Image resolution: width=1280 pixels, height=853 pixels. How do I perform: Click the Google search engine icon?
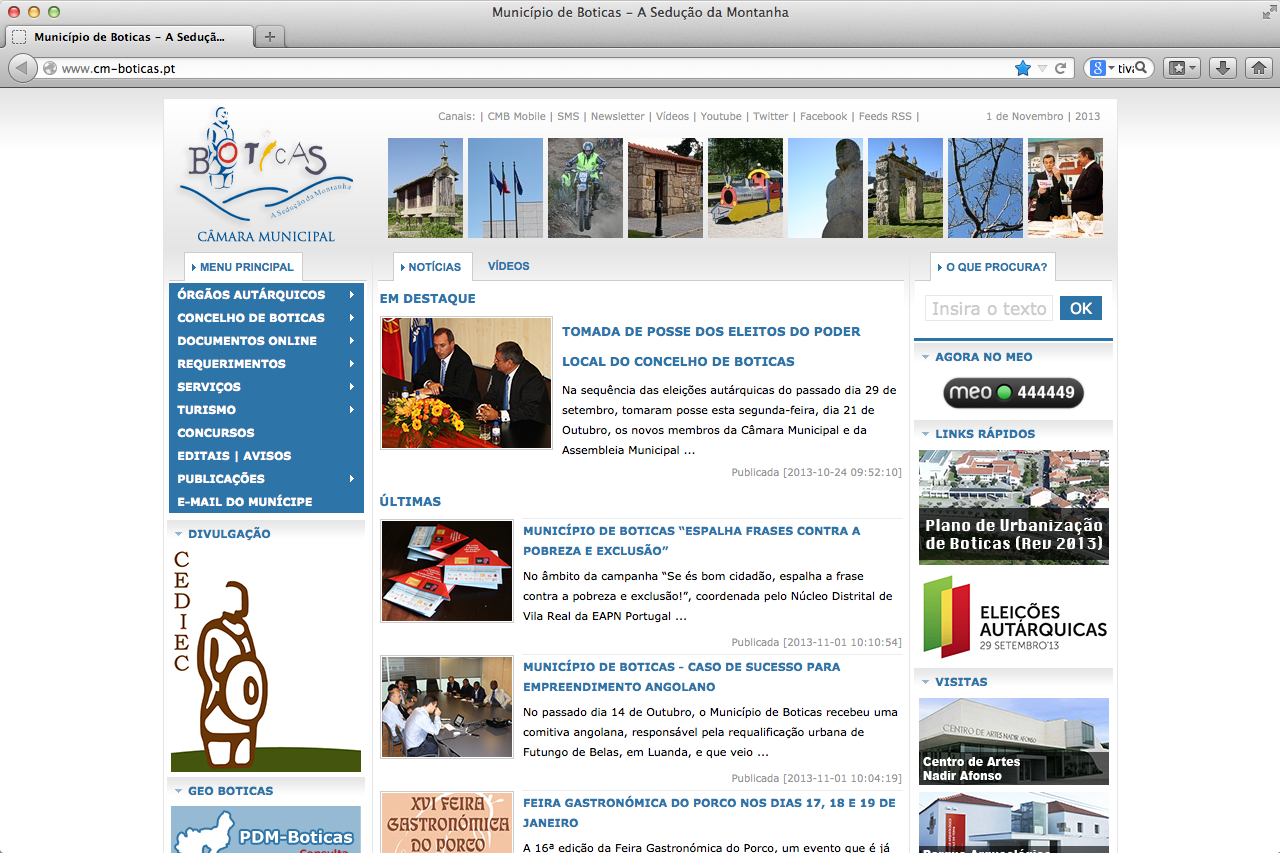click(x=1098, y=68)
